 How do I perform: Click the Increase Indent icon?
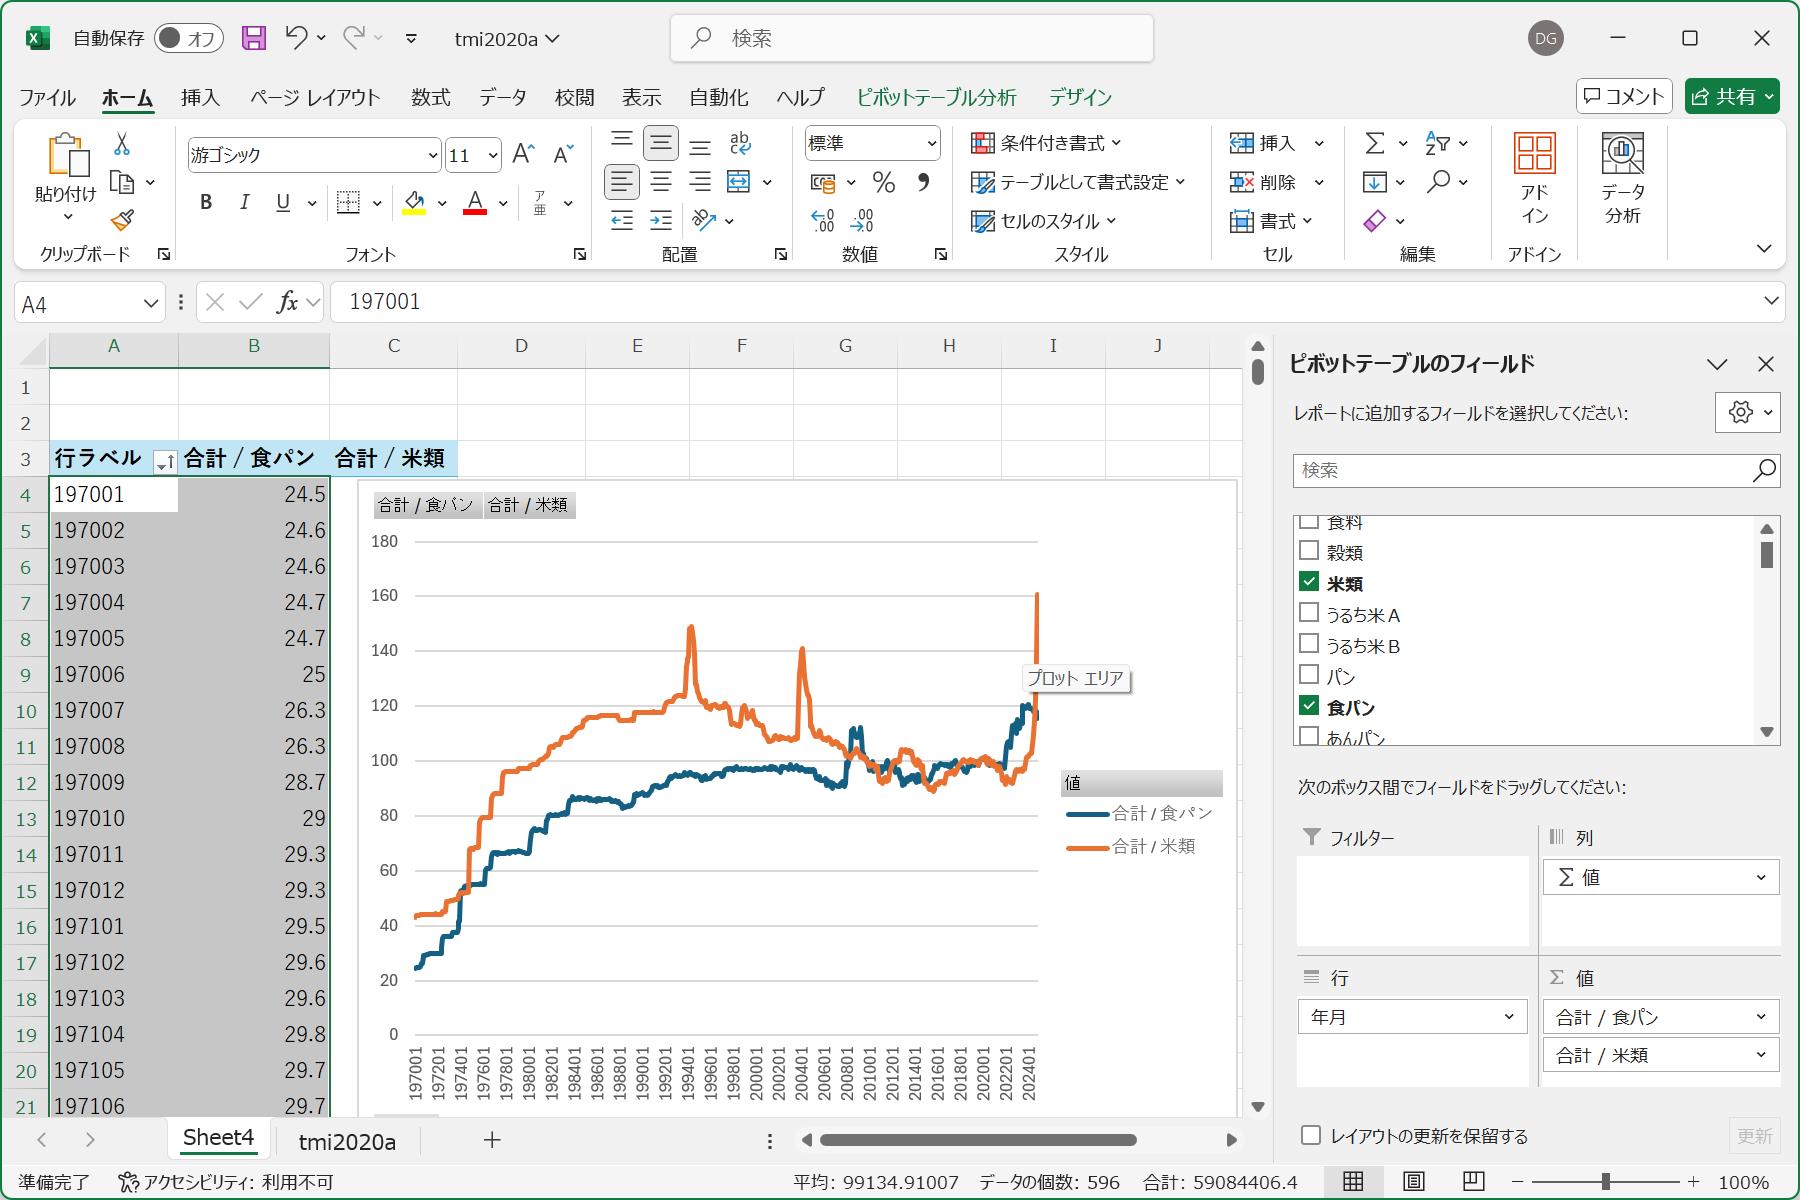[661, 220]
